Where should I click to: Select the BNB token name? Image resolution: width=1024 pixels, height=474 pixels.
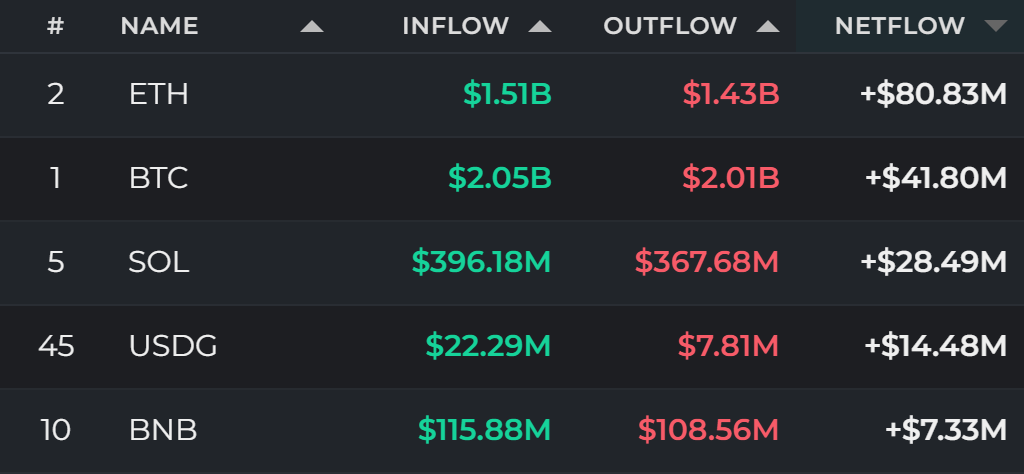point(163,430)
